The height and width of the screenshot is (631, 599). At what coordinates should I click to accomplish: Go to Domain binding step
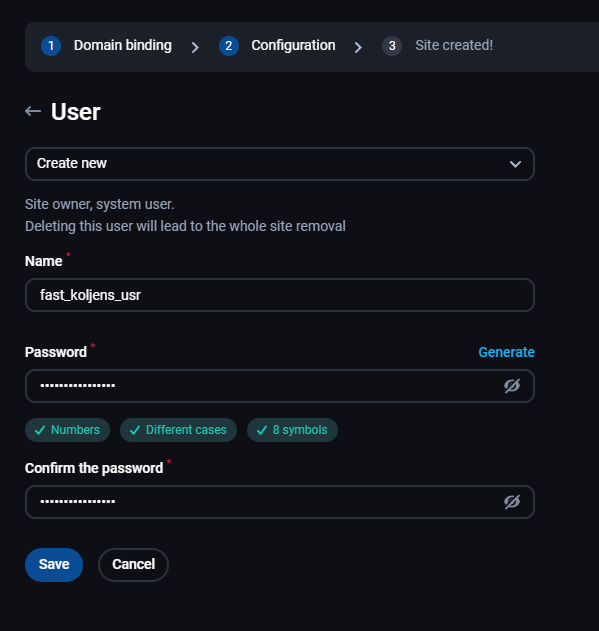tap(122, 45)
